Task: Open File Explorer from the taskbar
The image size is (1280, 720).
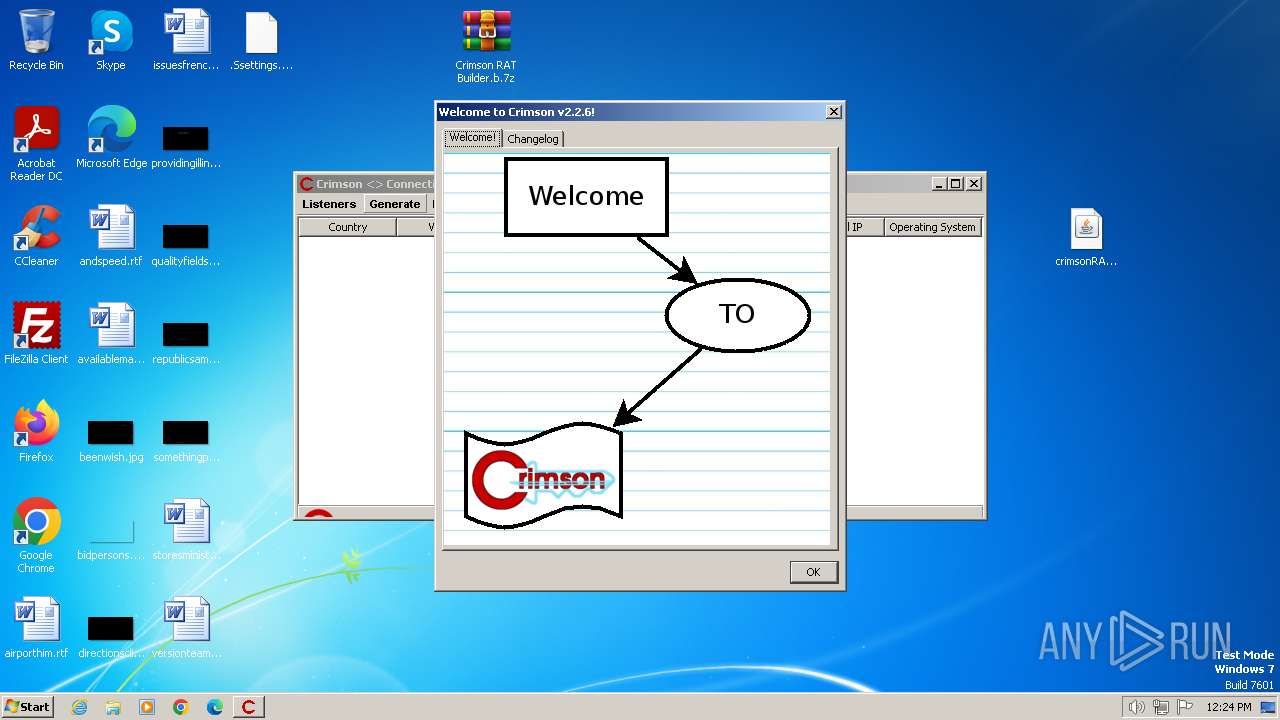Action: [x=113, y=707]
